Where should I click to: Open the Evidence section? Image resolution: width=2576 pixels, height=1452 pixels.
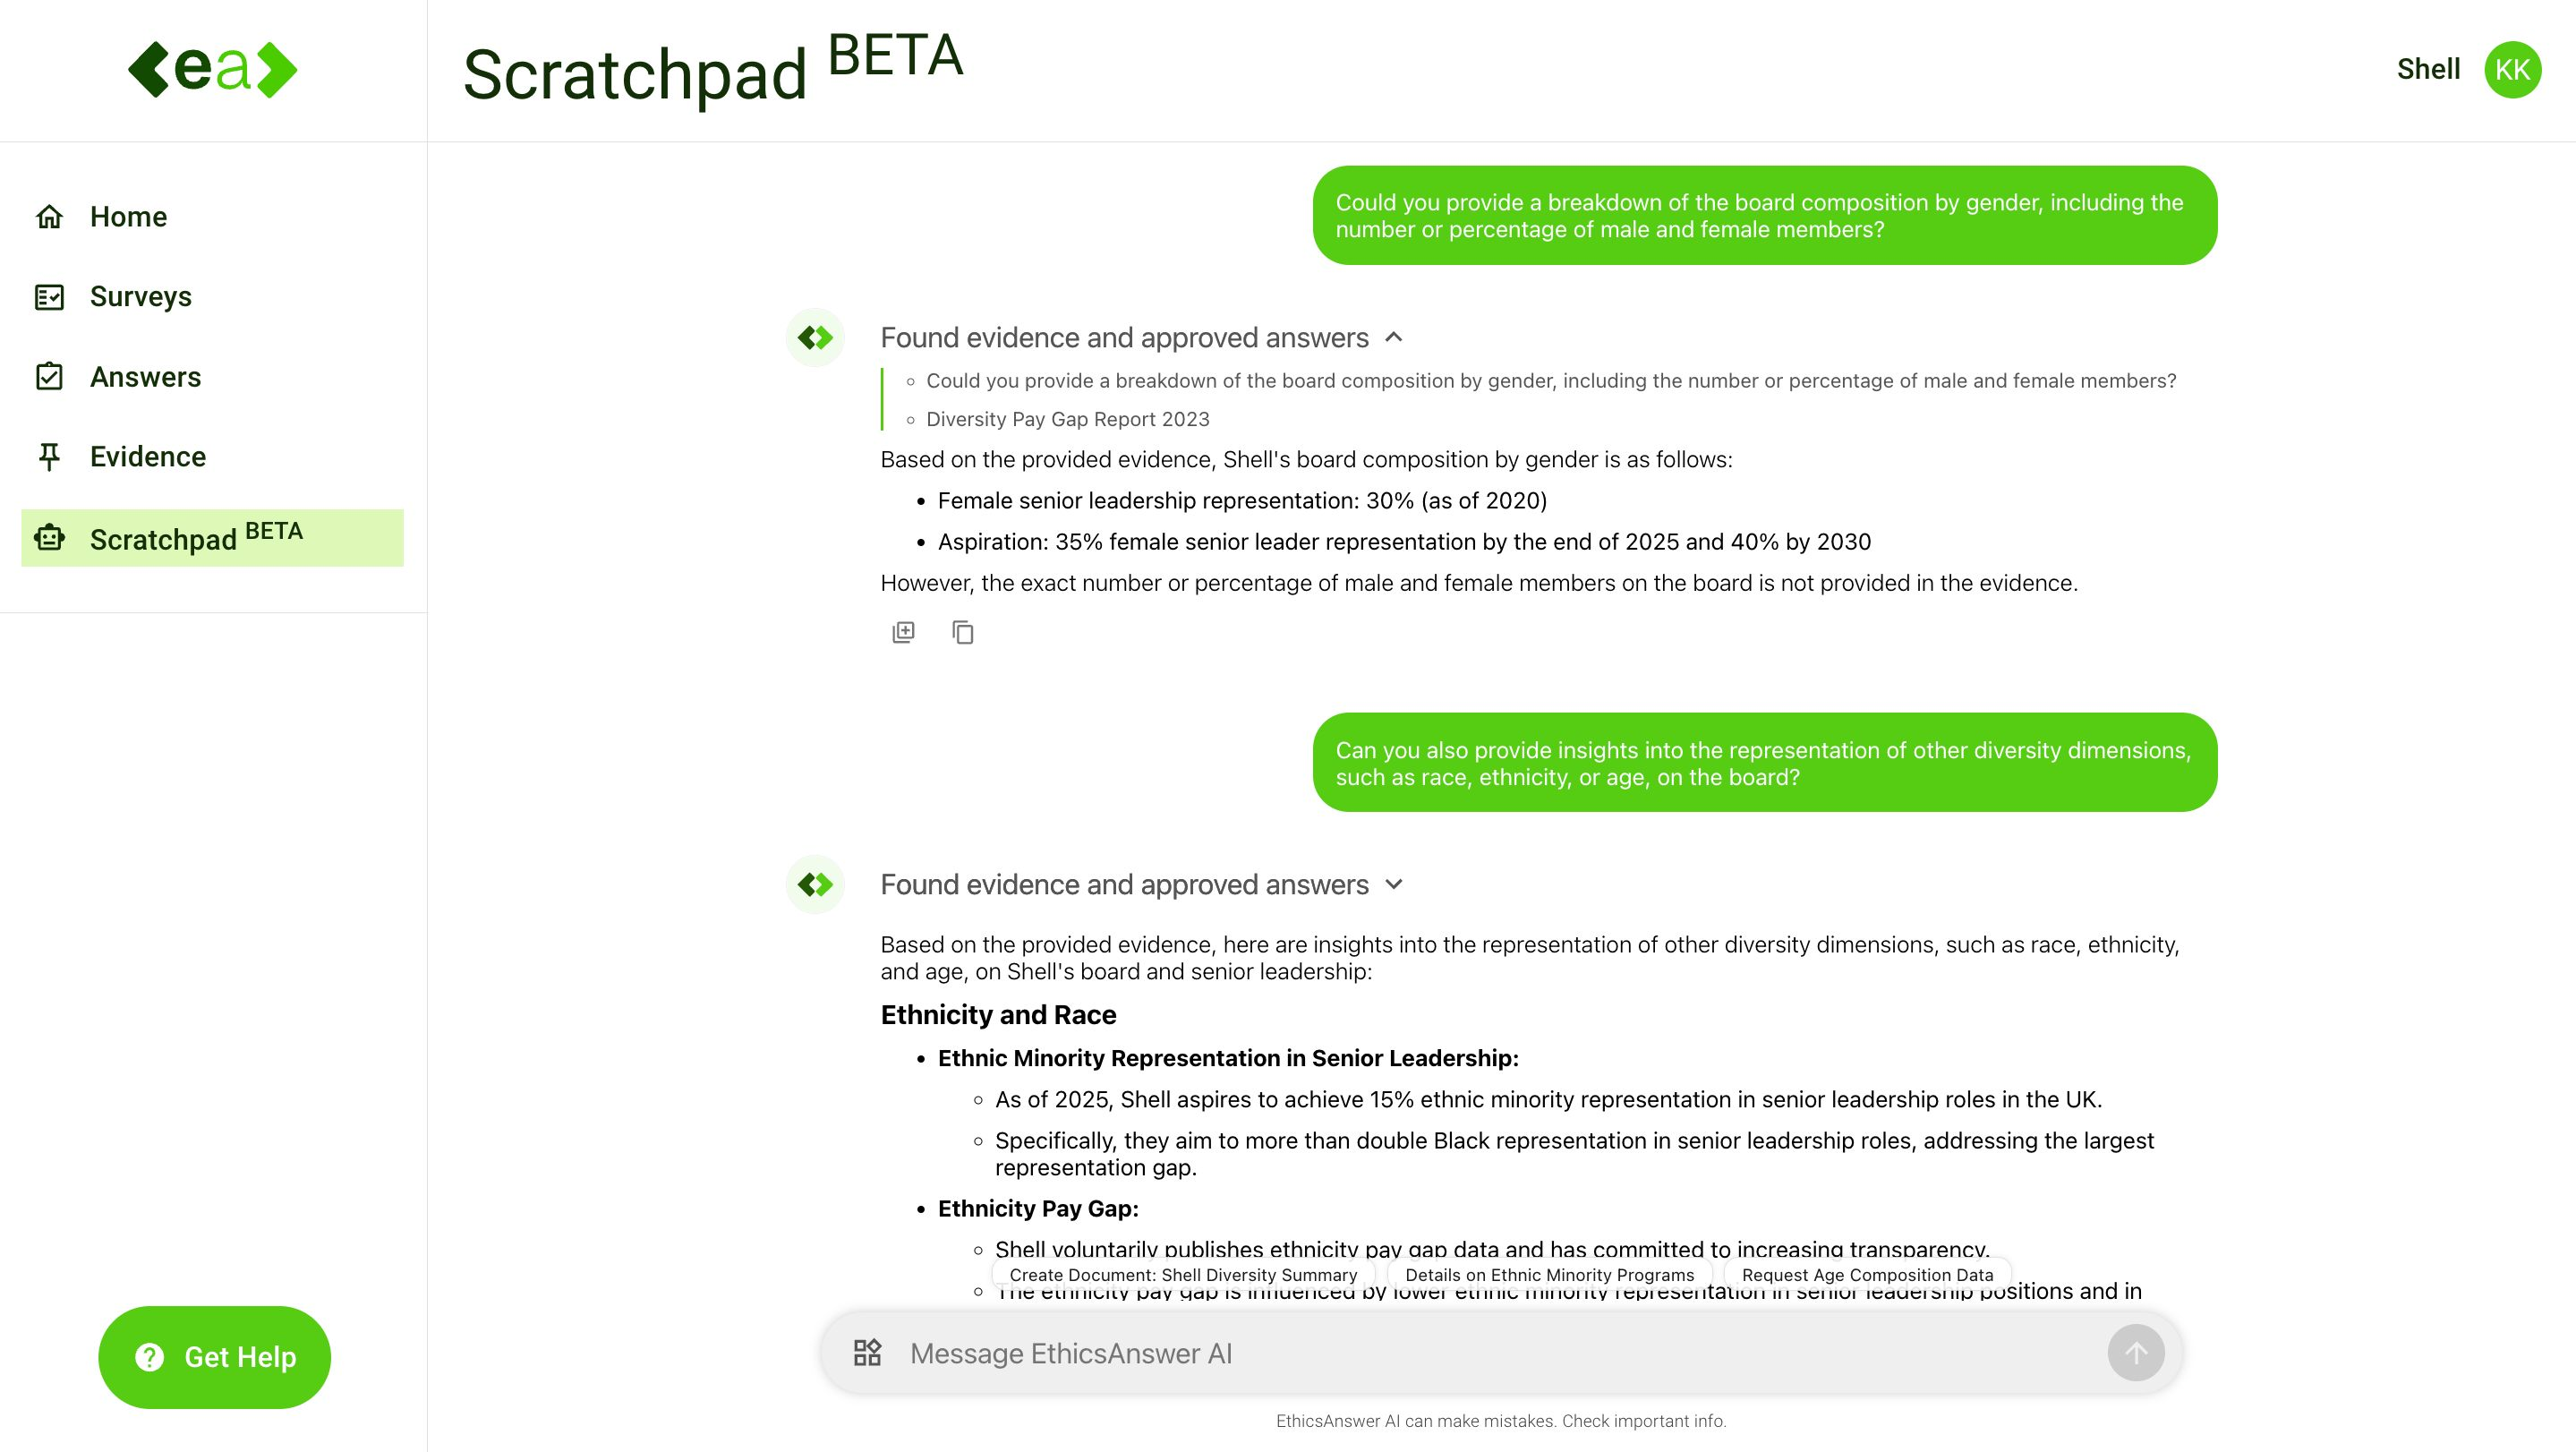pos(147,457)
